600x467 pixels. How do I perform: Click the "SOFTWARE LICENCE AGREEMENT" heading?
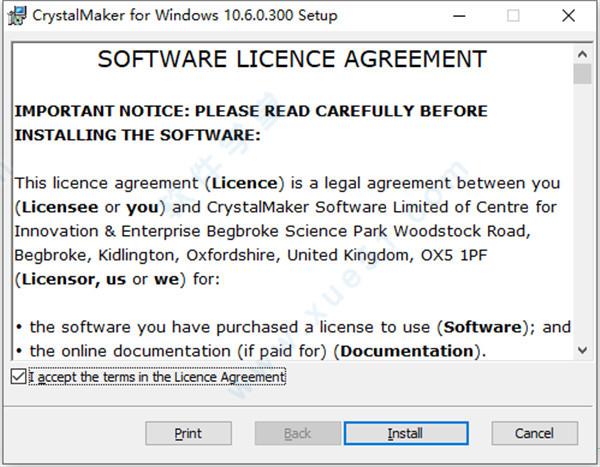(x=292, y=59)
